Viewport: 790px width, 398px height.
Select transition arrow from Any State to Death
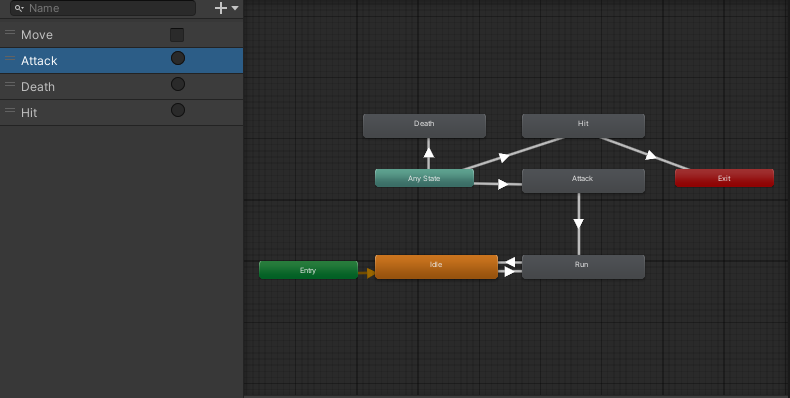point(429,153)
